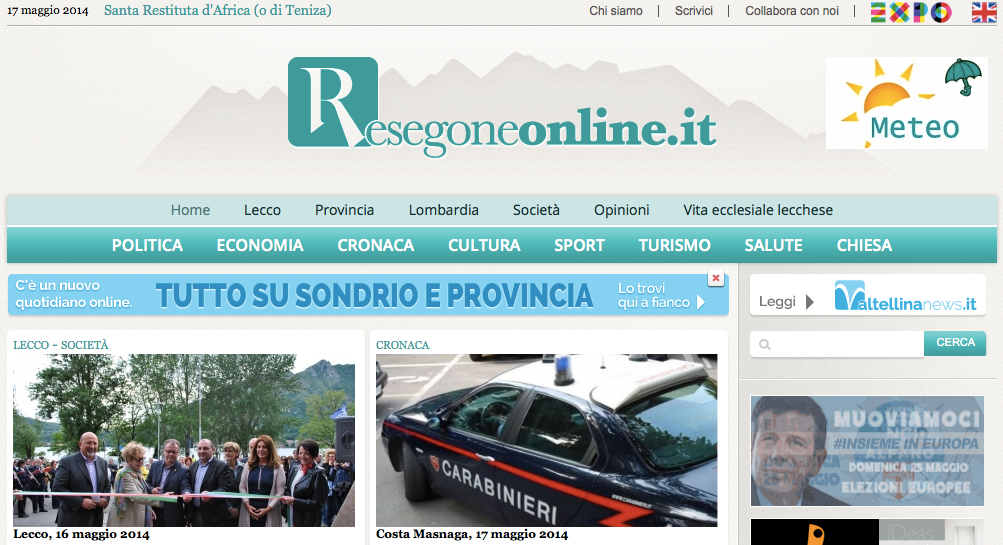Viewport: 1003px width, 545px height.
Task: Close the Sondrio e Provincia banner
Action: (x=716, y=278)
